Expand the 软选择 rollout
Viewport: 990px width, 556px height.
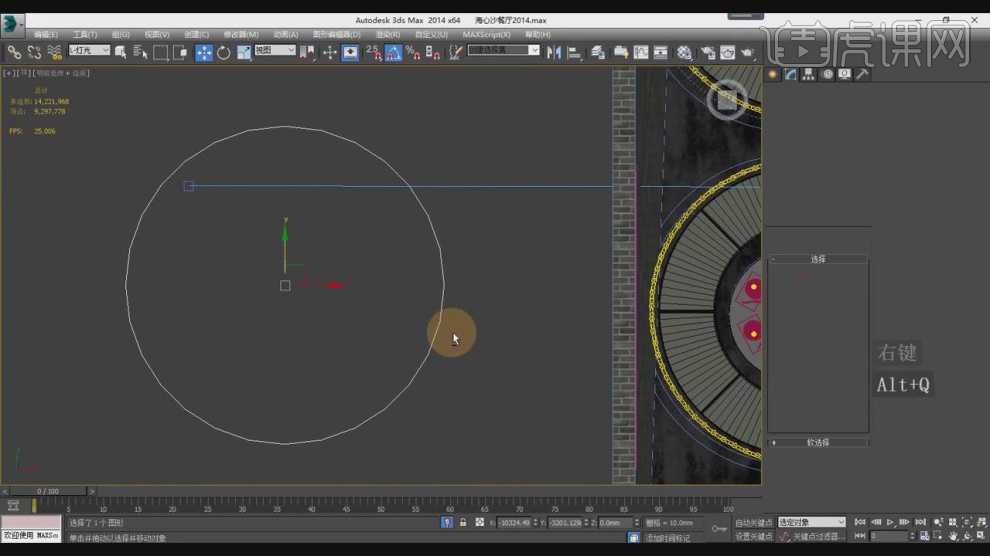tap(818, 442)
